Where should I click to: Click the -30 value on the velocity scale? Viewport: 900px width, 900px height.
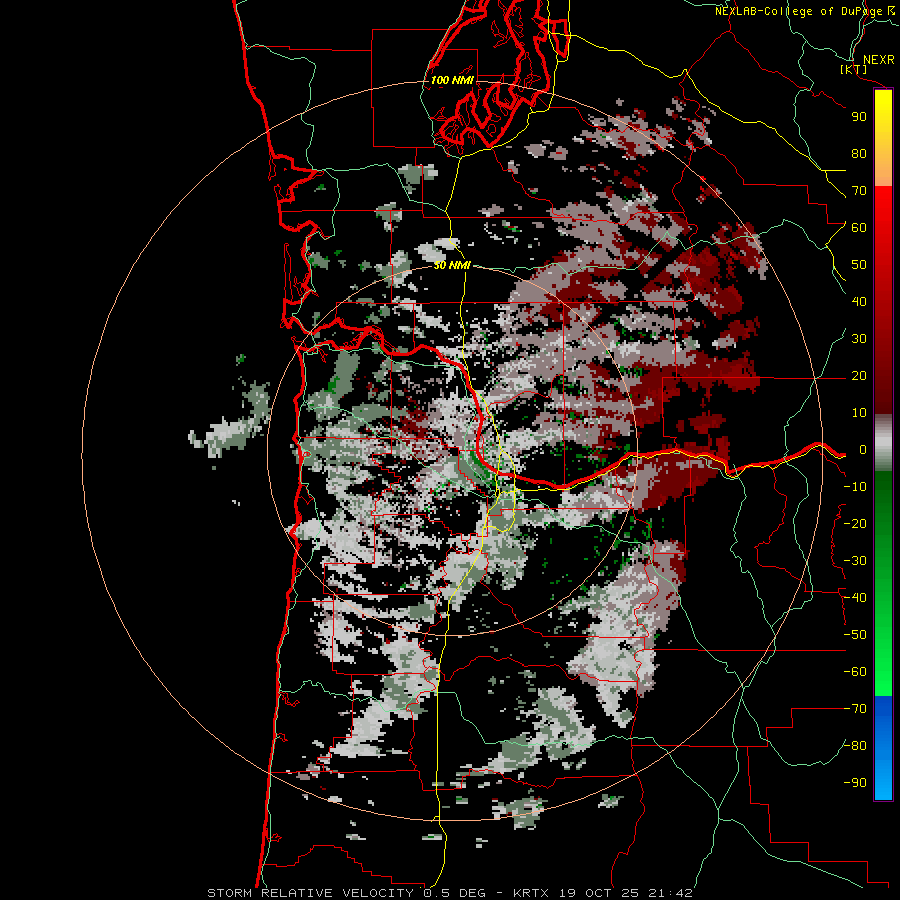[855, 561]
